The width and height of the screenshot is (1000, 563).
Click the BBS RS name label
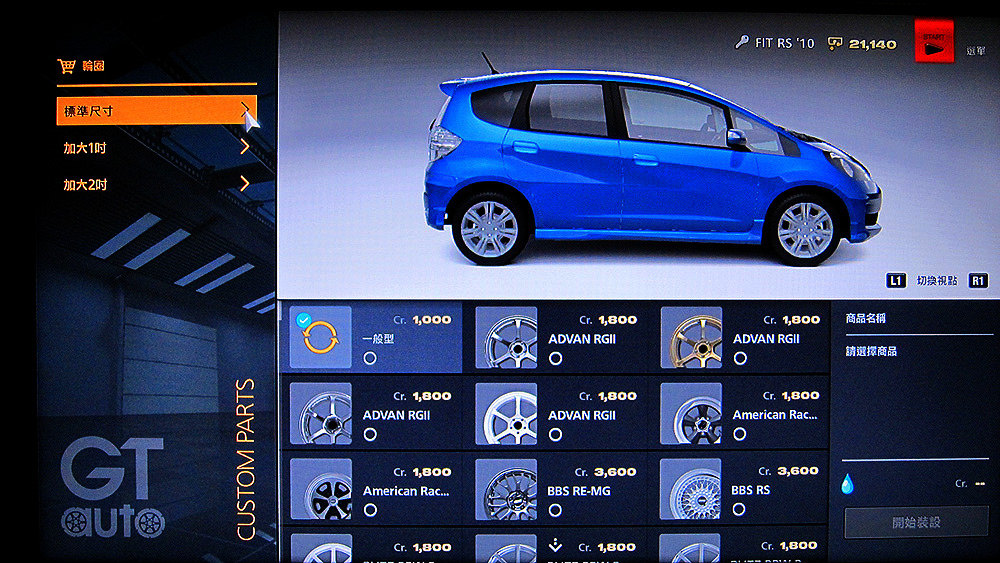pyautogui.click(x=751, y=490)
